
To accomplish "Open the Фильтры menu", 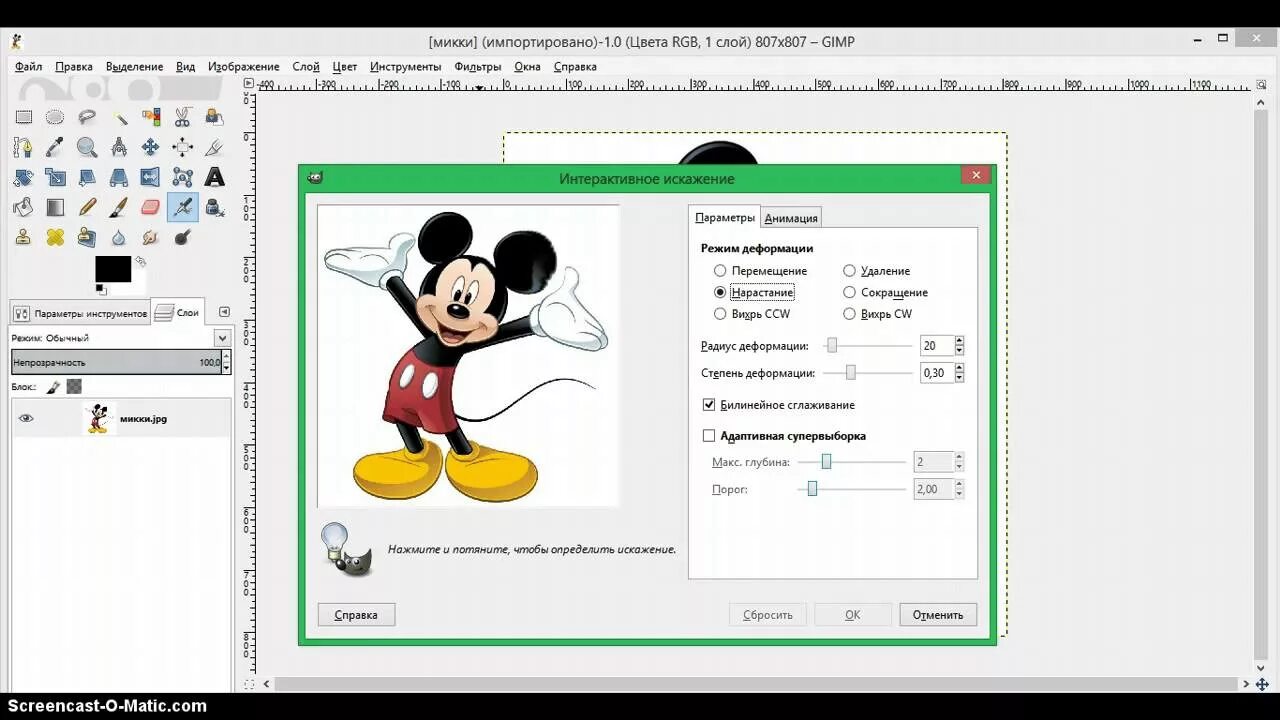I will 477,67.
